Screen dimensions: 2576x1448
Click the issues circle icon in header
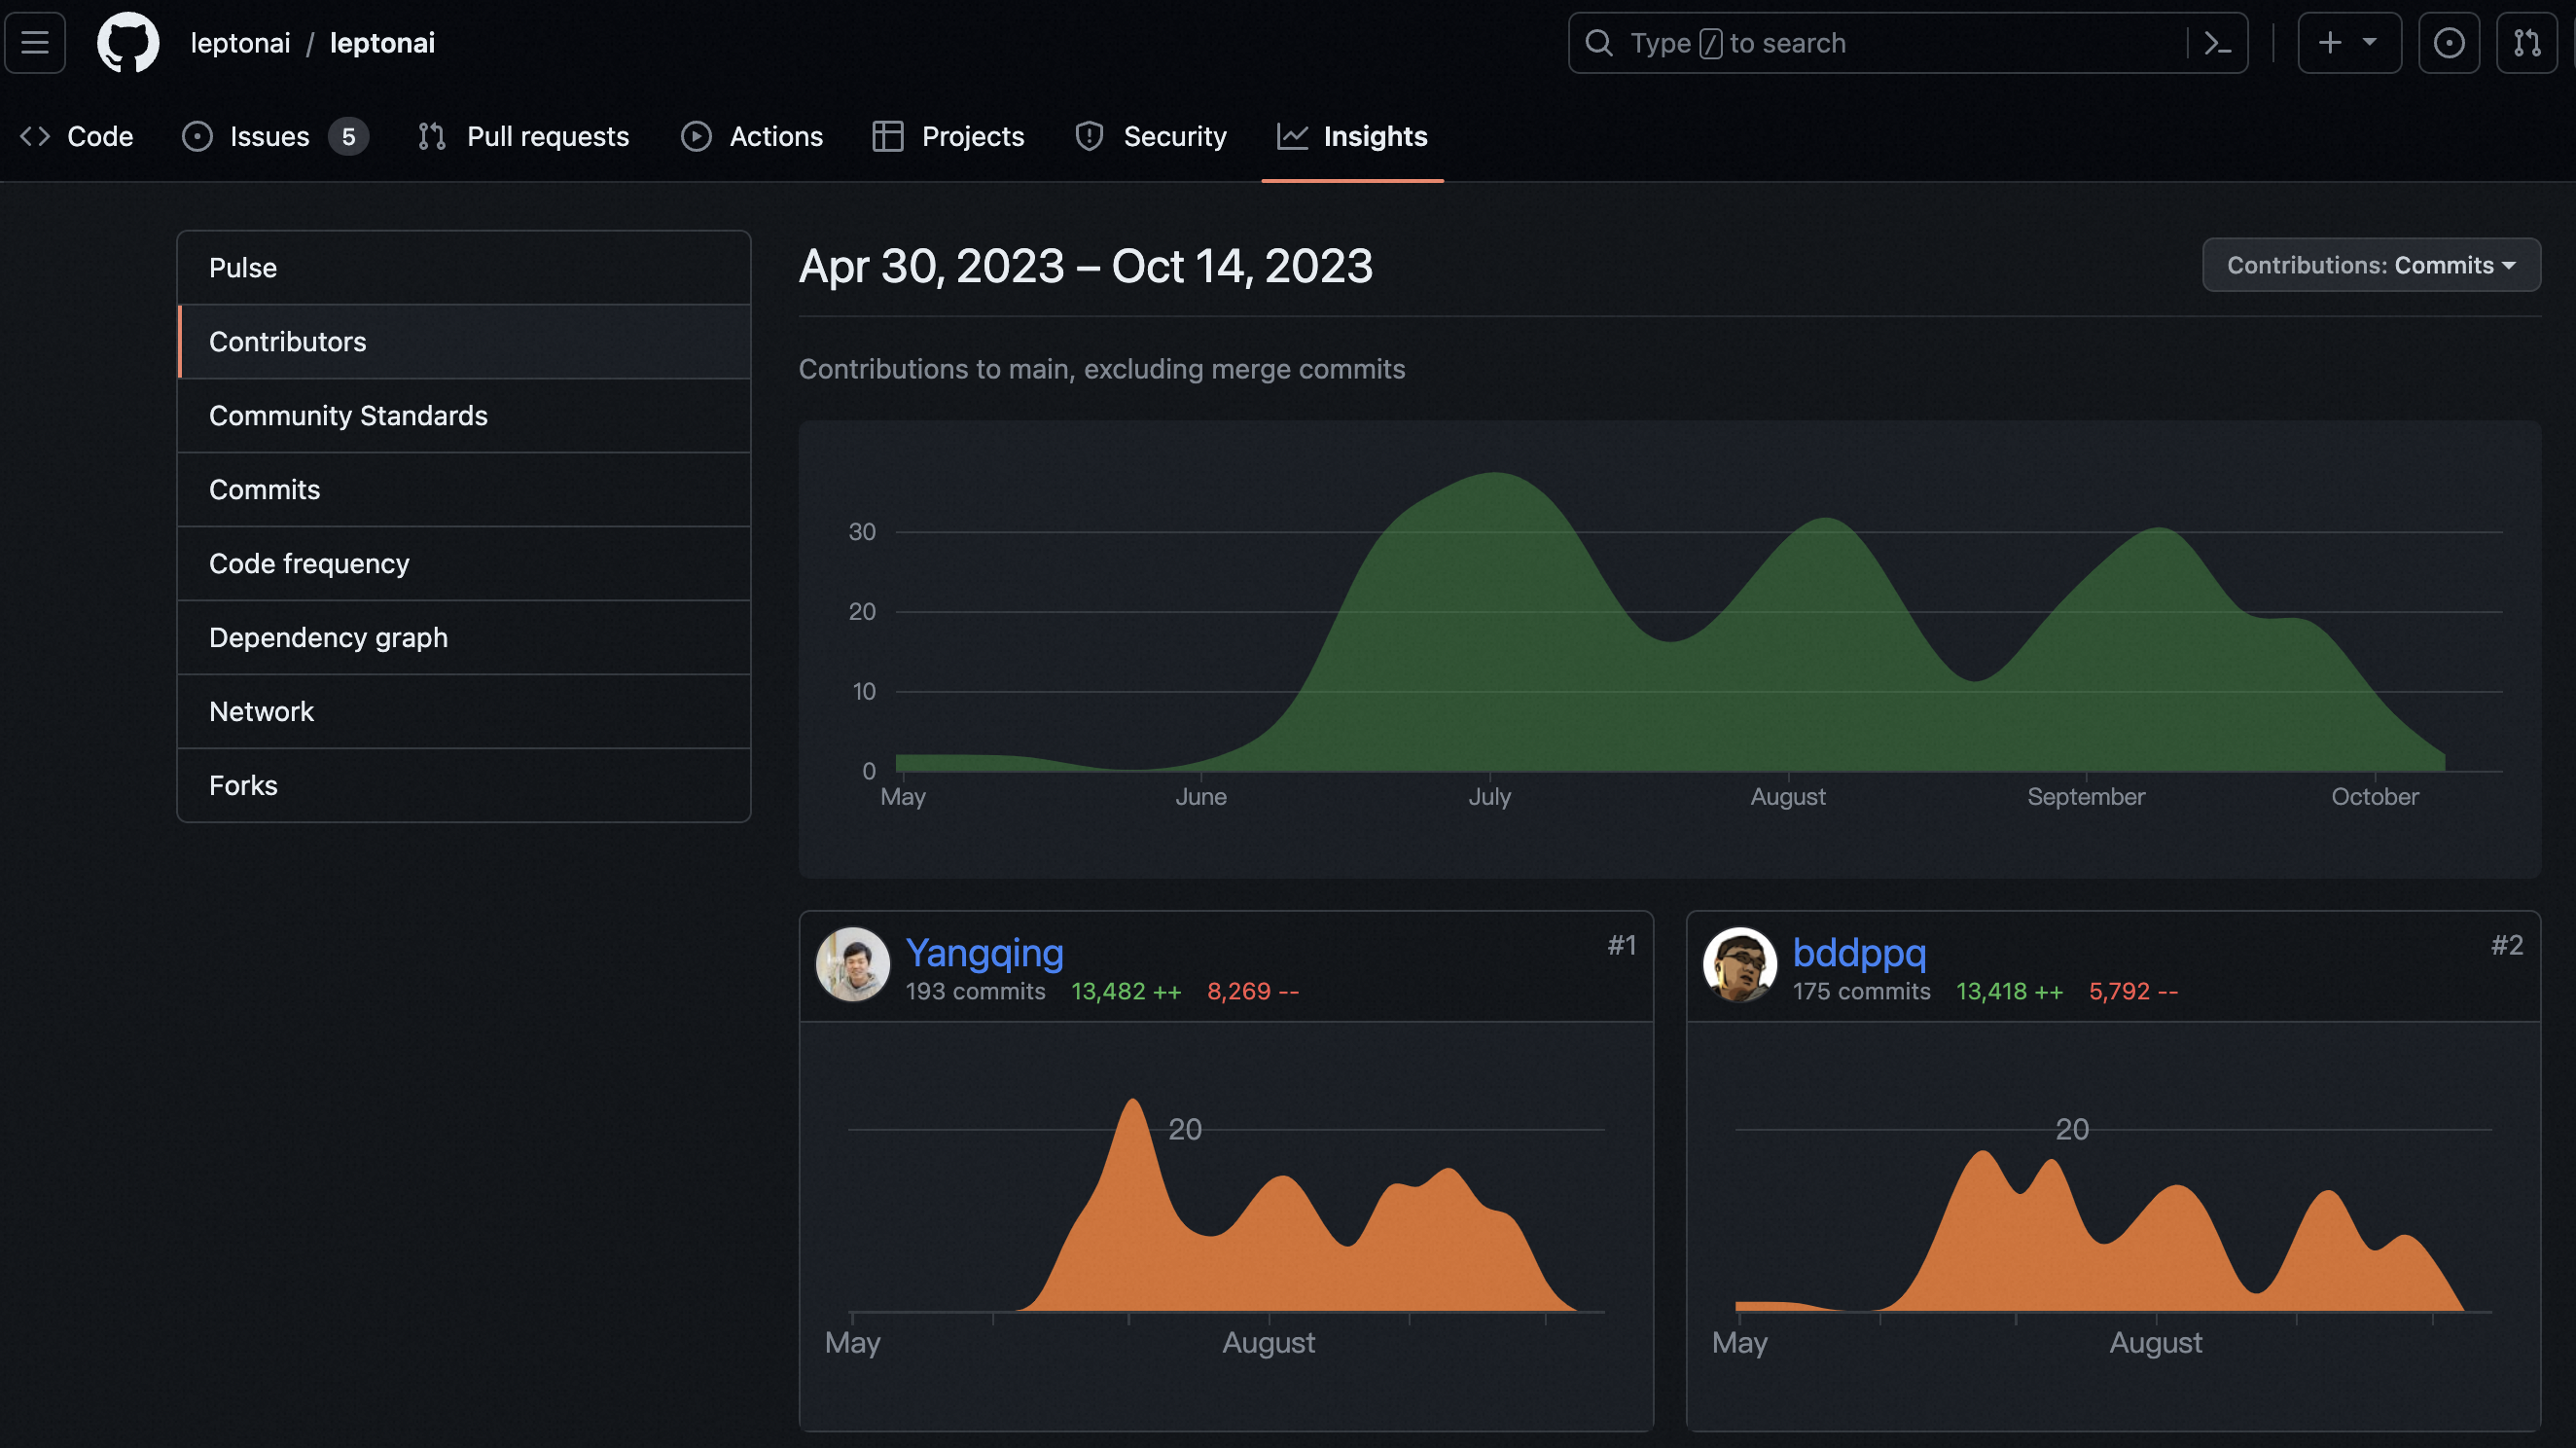click(2448, 43)
